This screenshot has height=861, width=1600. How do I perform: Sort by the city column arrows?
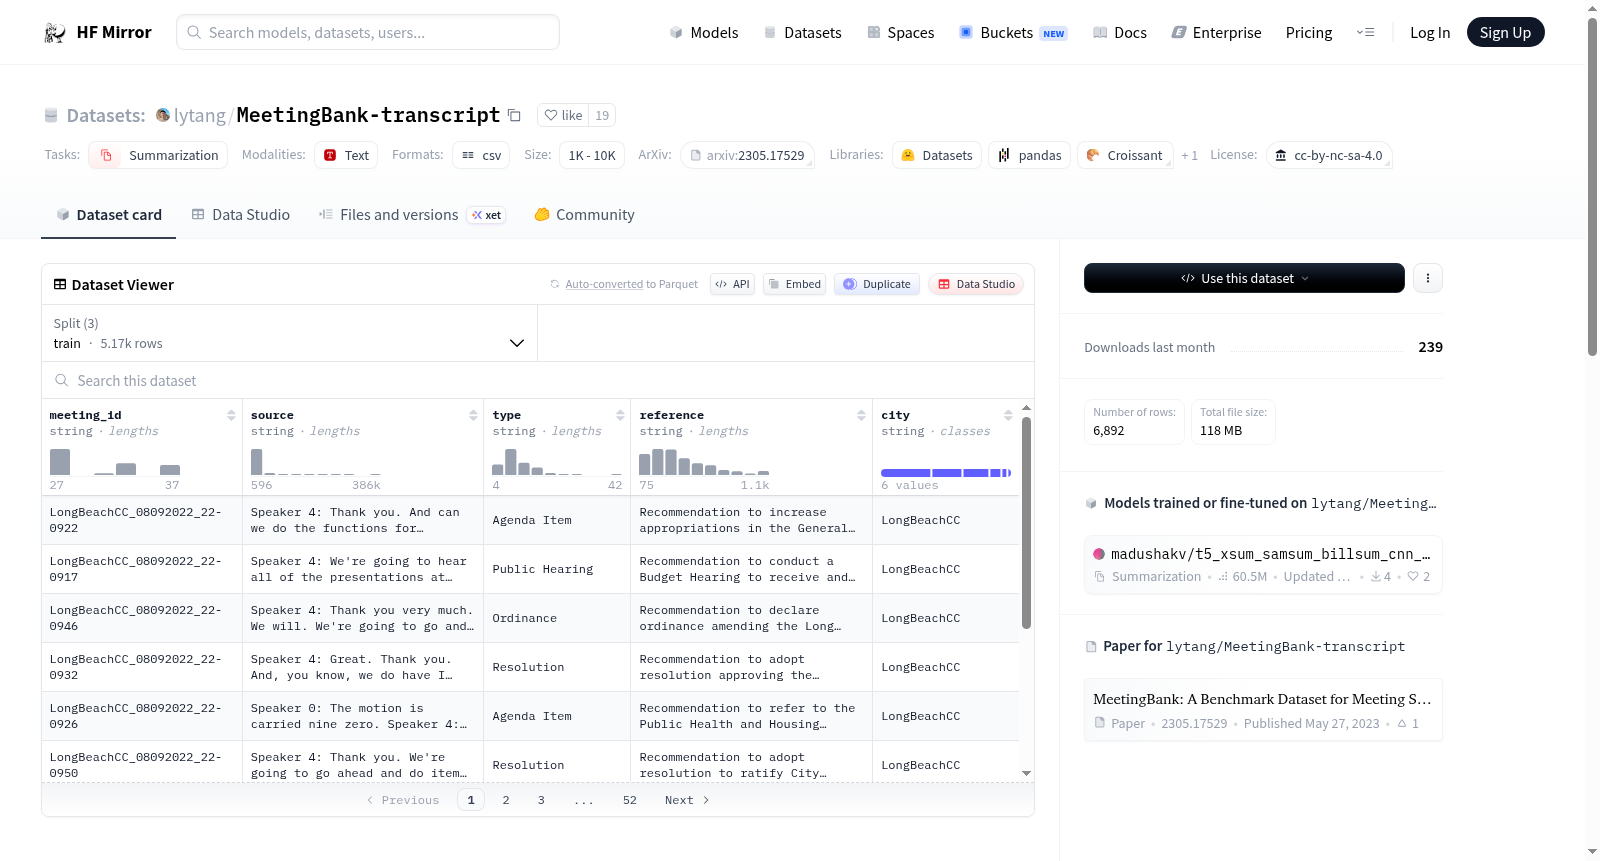[1008, 415]
